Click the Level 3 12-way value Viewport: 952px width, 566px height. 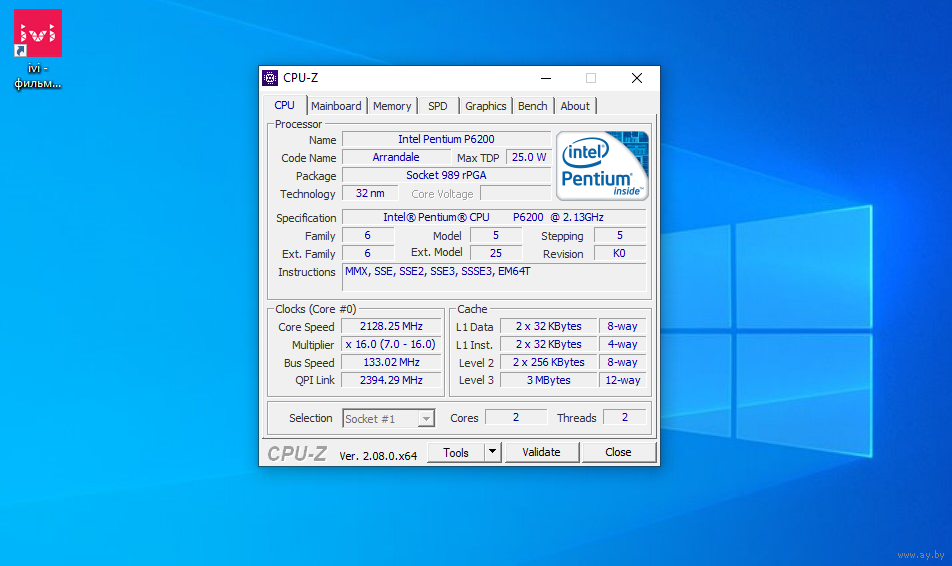(622, 380)
